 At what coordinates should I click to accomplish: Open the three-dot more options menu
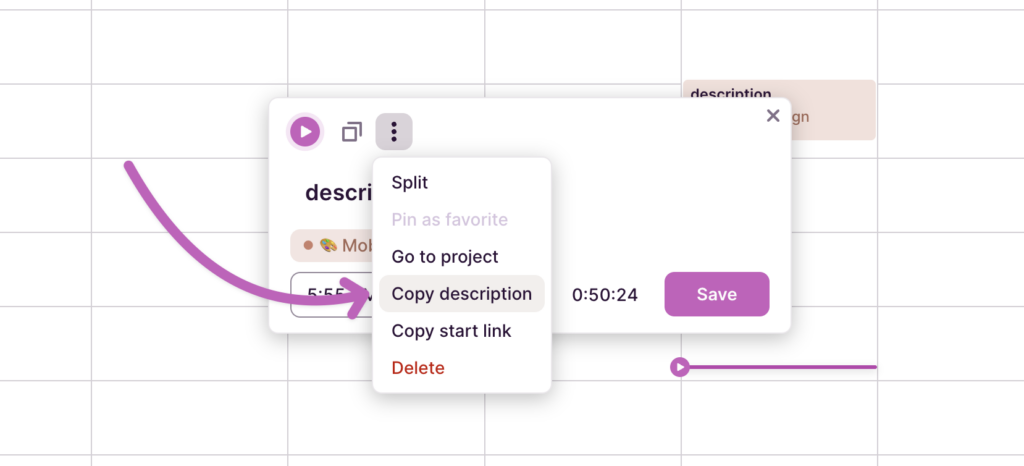[x=394, y=132]
